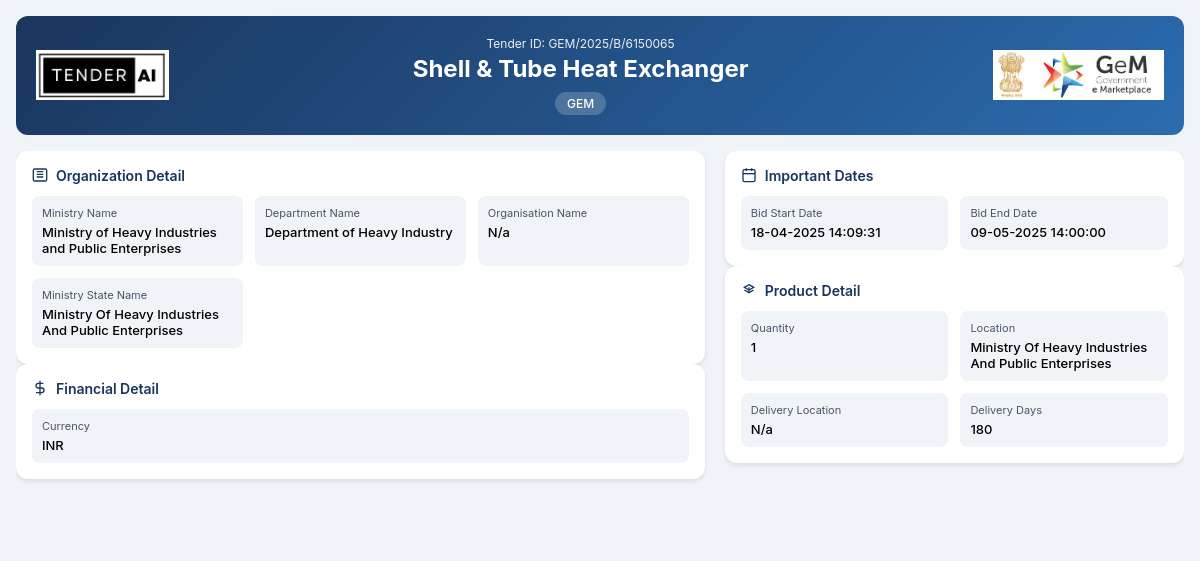Click the Quantity field card
Screen dimensions: 1200x561
click(x=844, y=346)
